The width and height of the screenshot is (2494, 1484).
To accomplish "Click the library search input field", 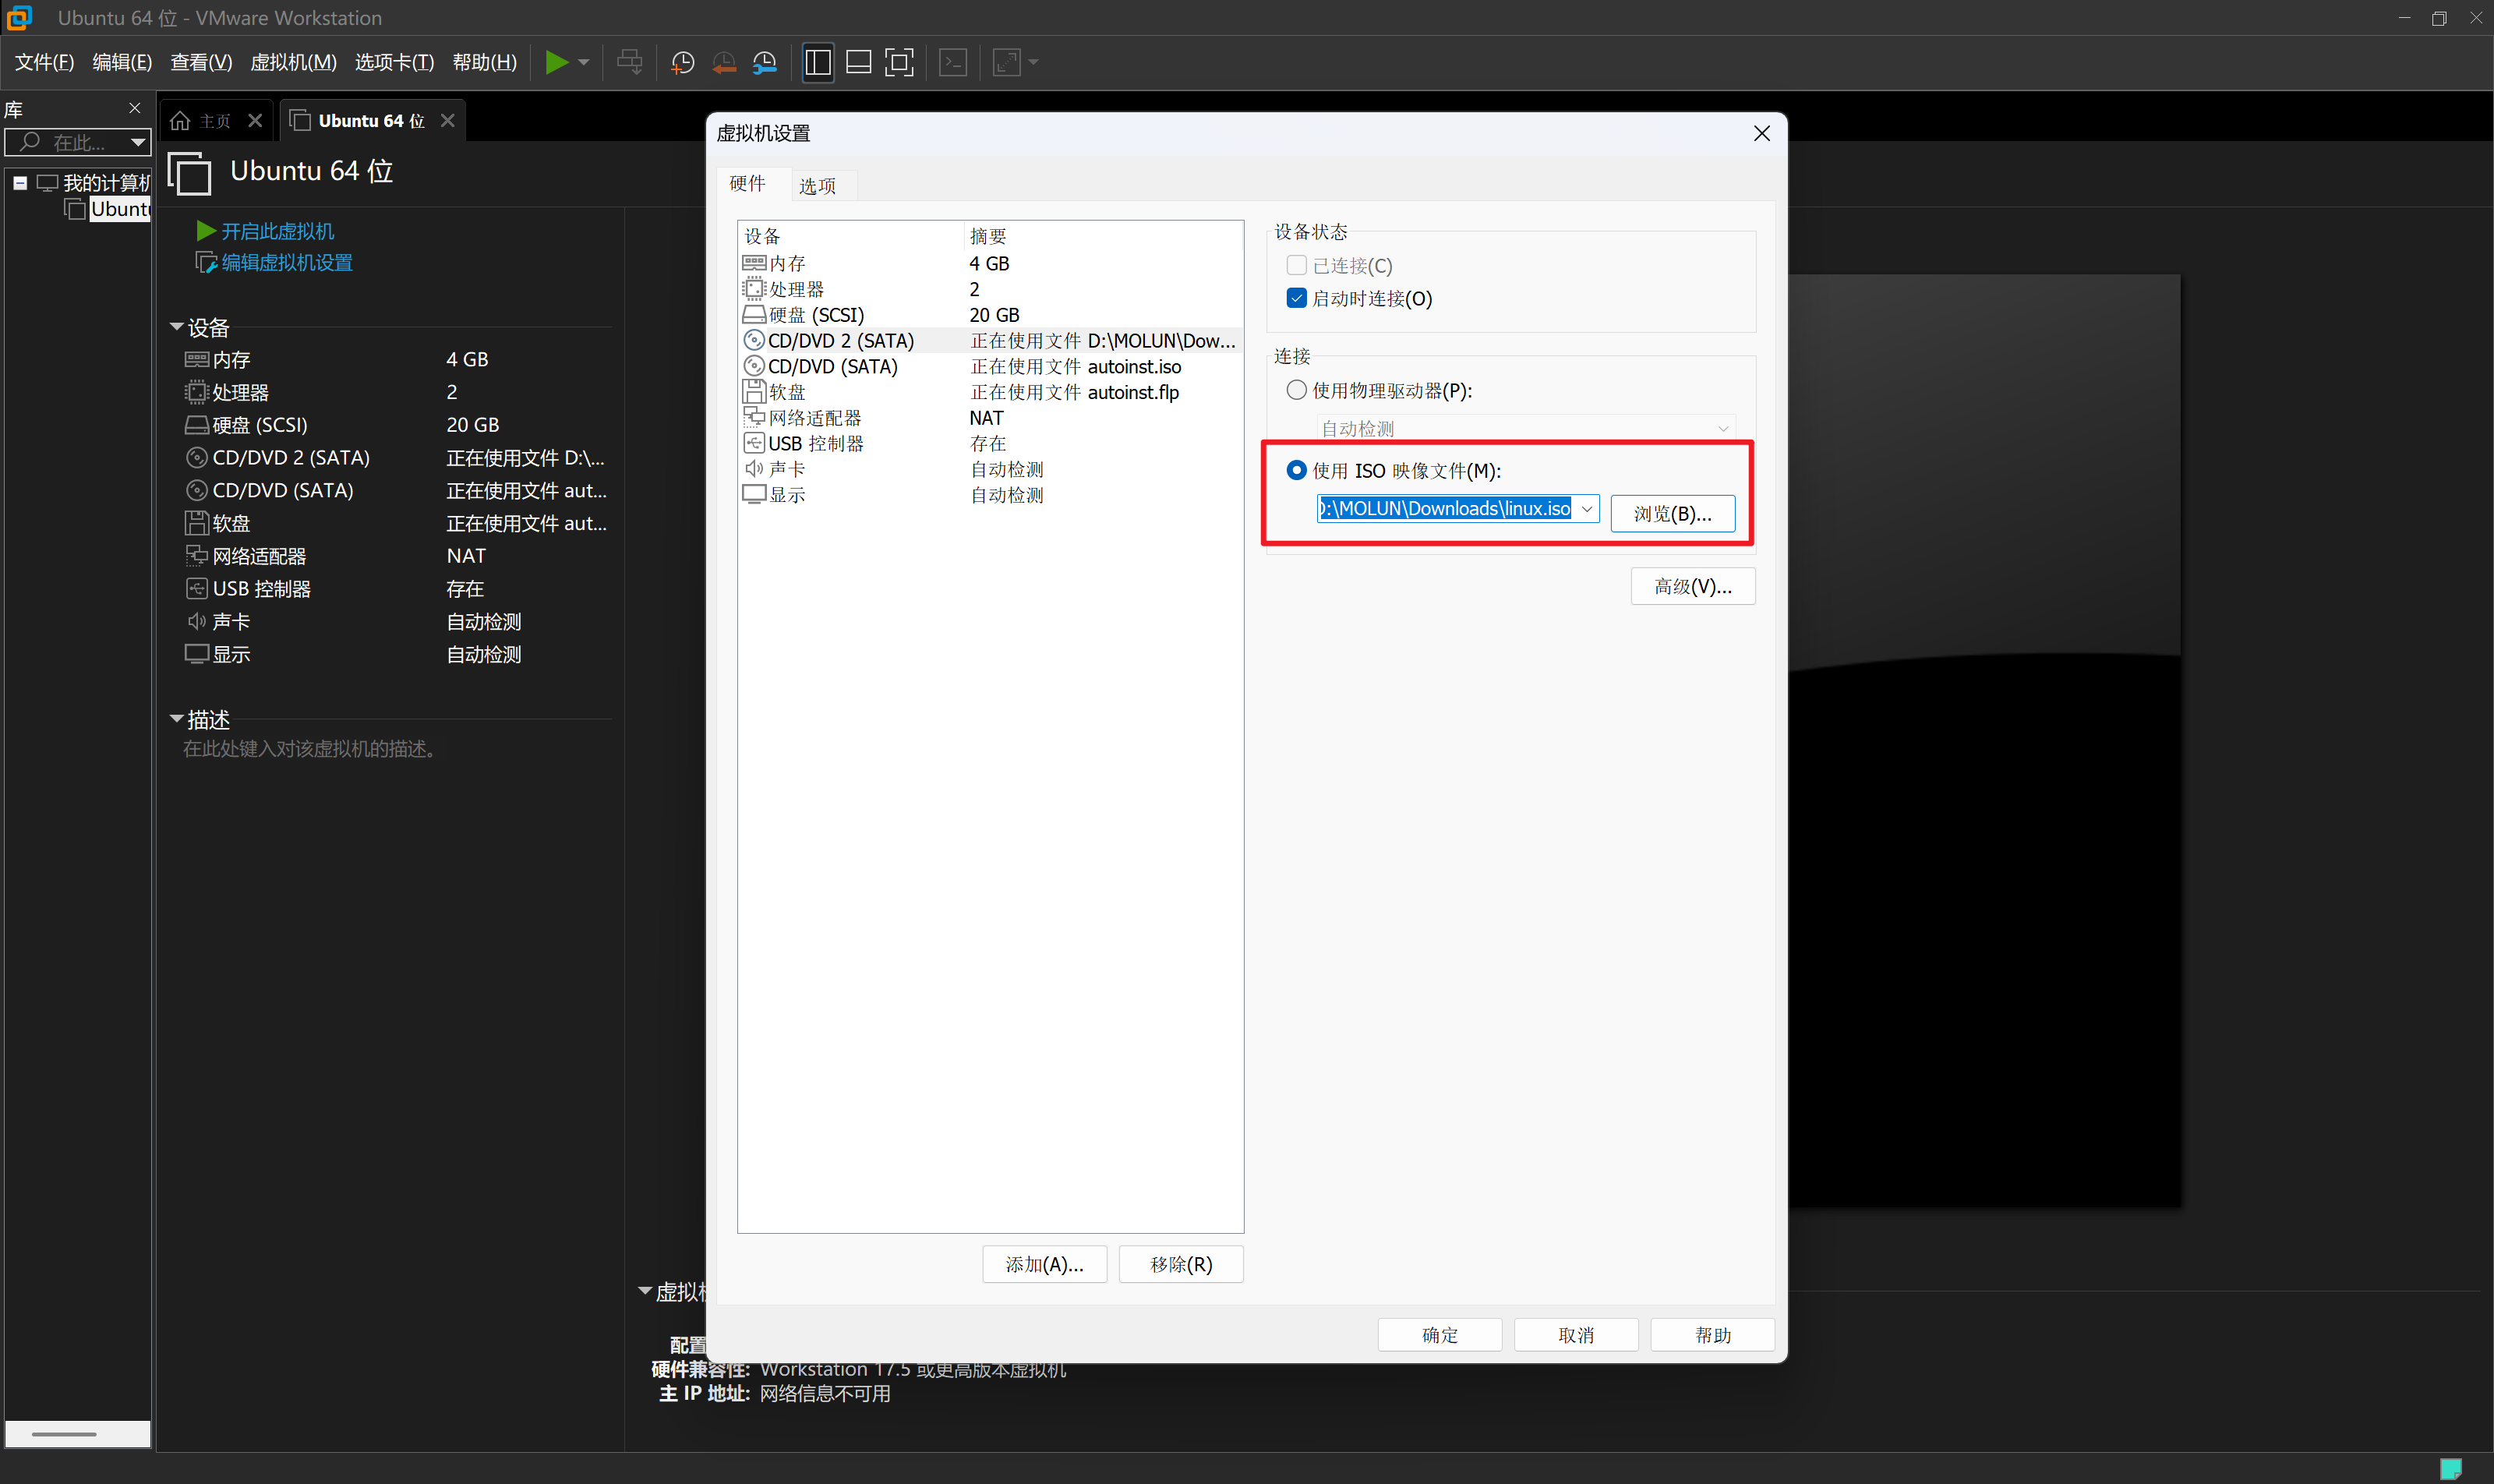I will pyautogui.click(x=78, y=142).
